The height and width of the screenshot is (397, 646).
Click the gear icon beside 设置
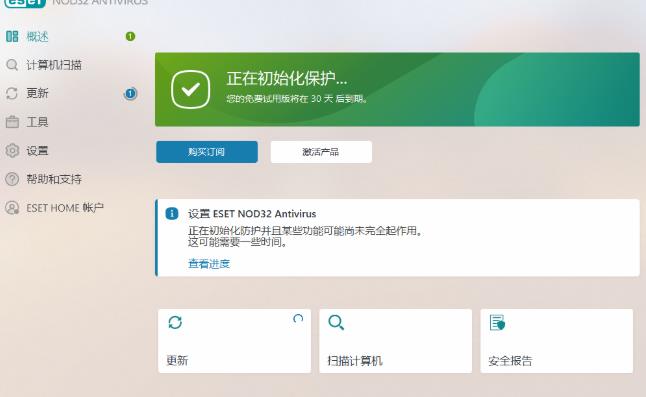click(x=12, y=150)
